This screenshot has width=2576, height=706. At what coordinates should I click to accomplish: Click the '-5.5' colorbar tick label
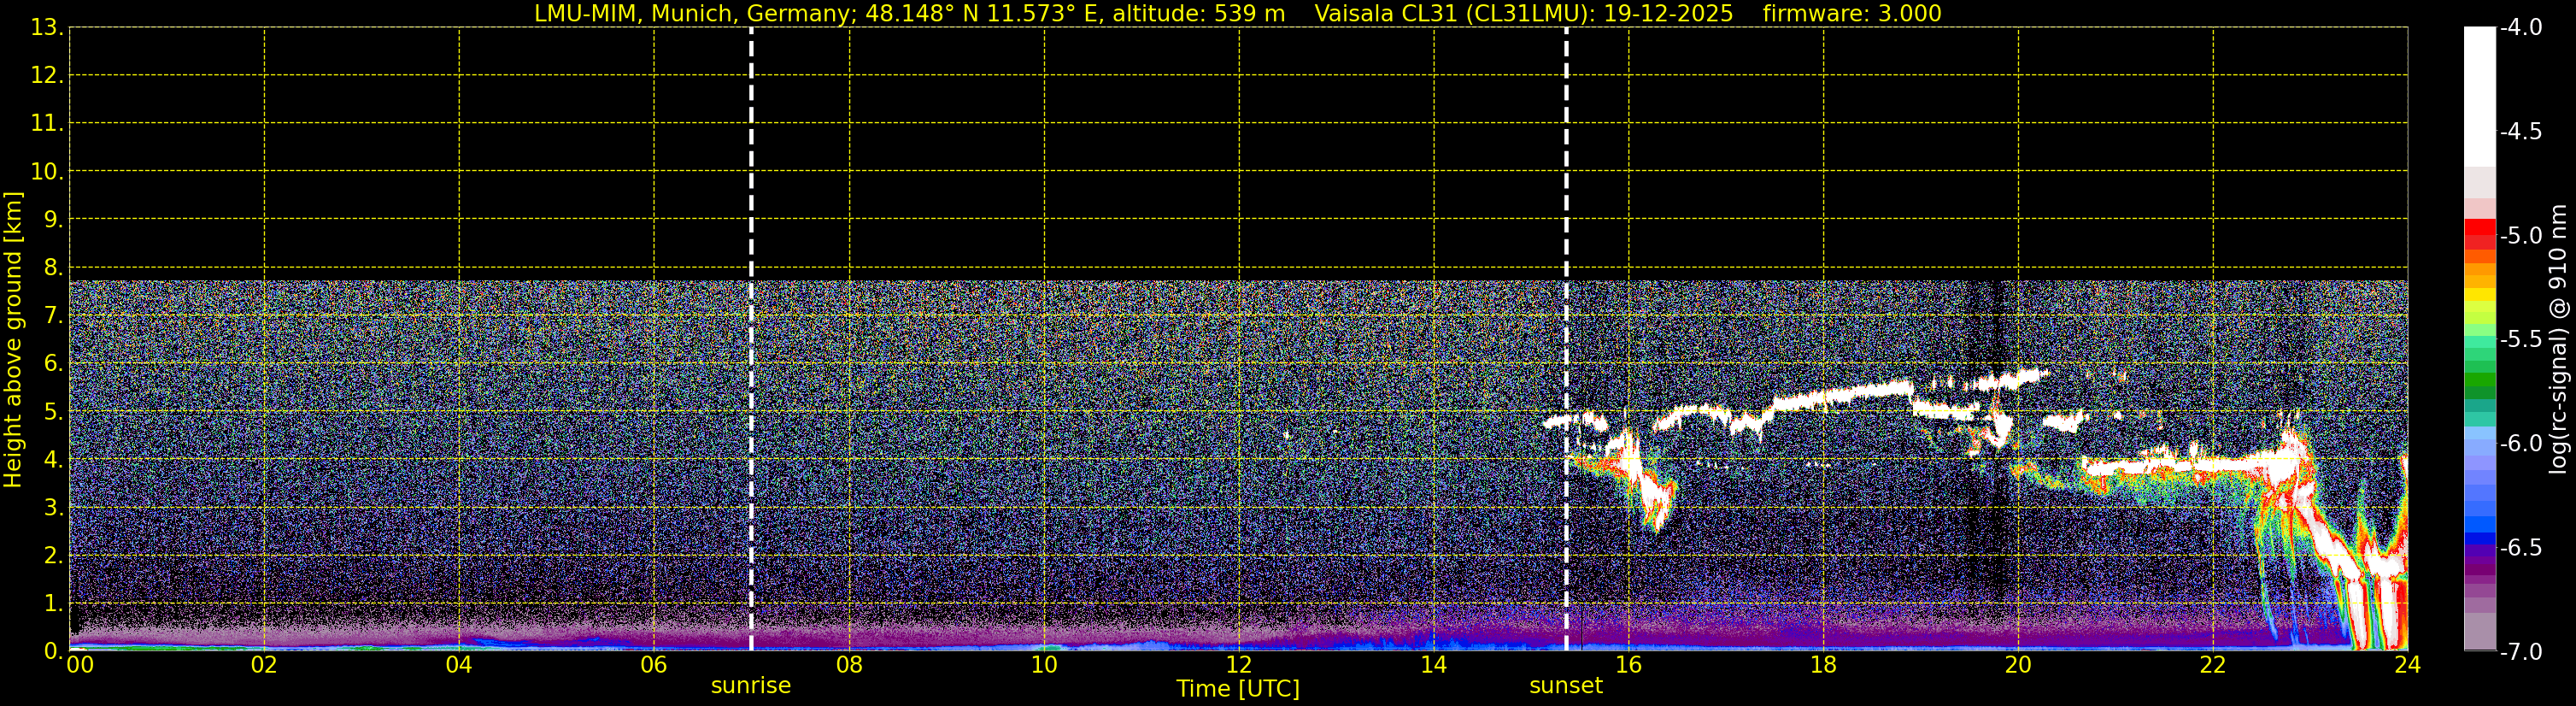(x=2520, y=340)
